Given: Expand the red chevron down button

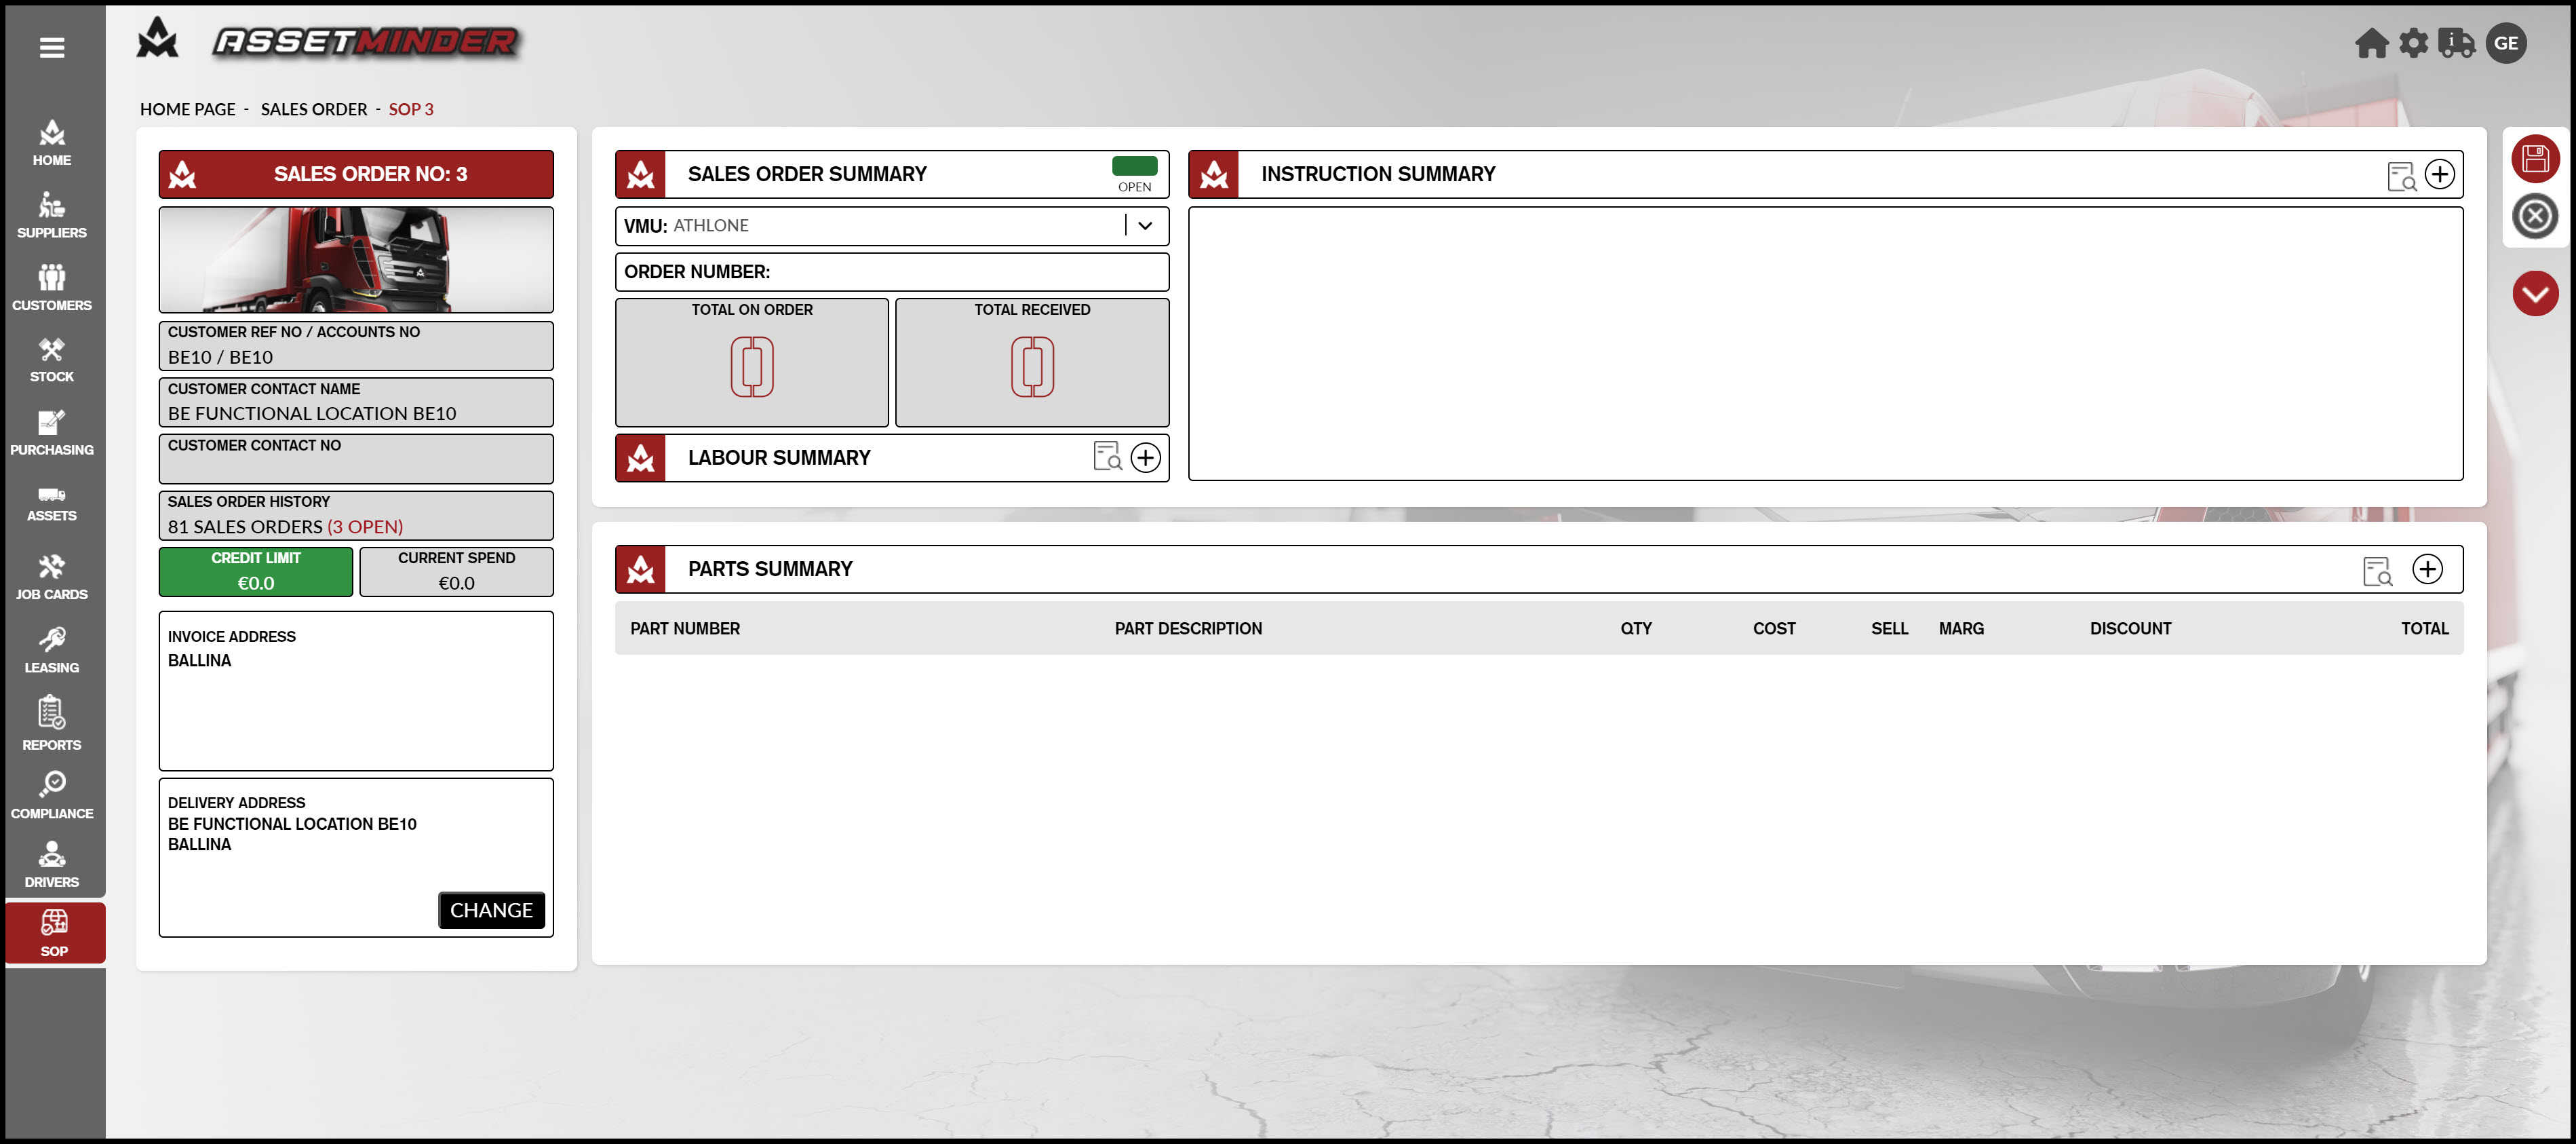Looking at the screenshot, I should click(x=2535, y=294).
